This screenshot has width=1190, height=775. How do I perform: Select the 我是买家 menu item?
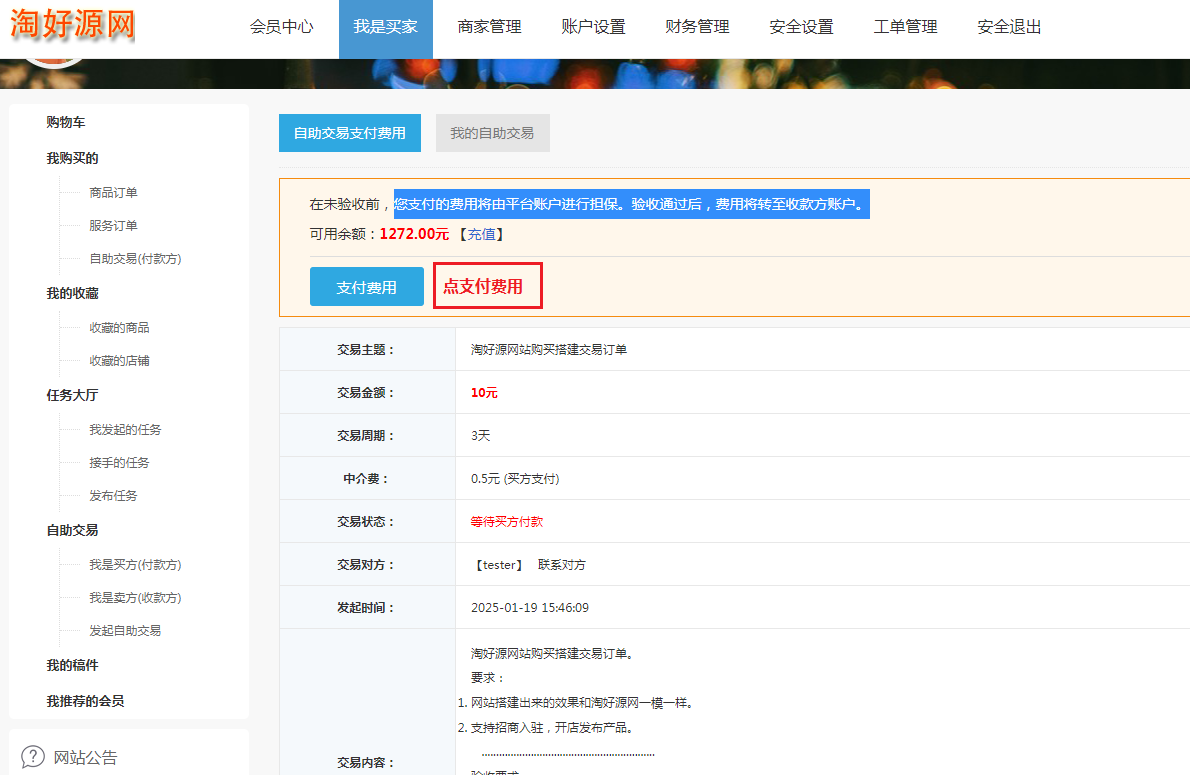click(x=385, y=27)
